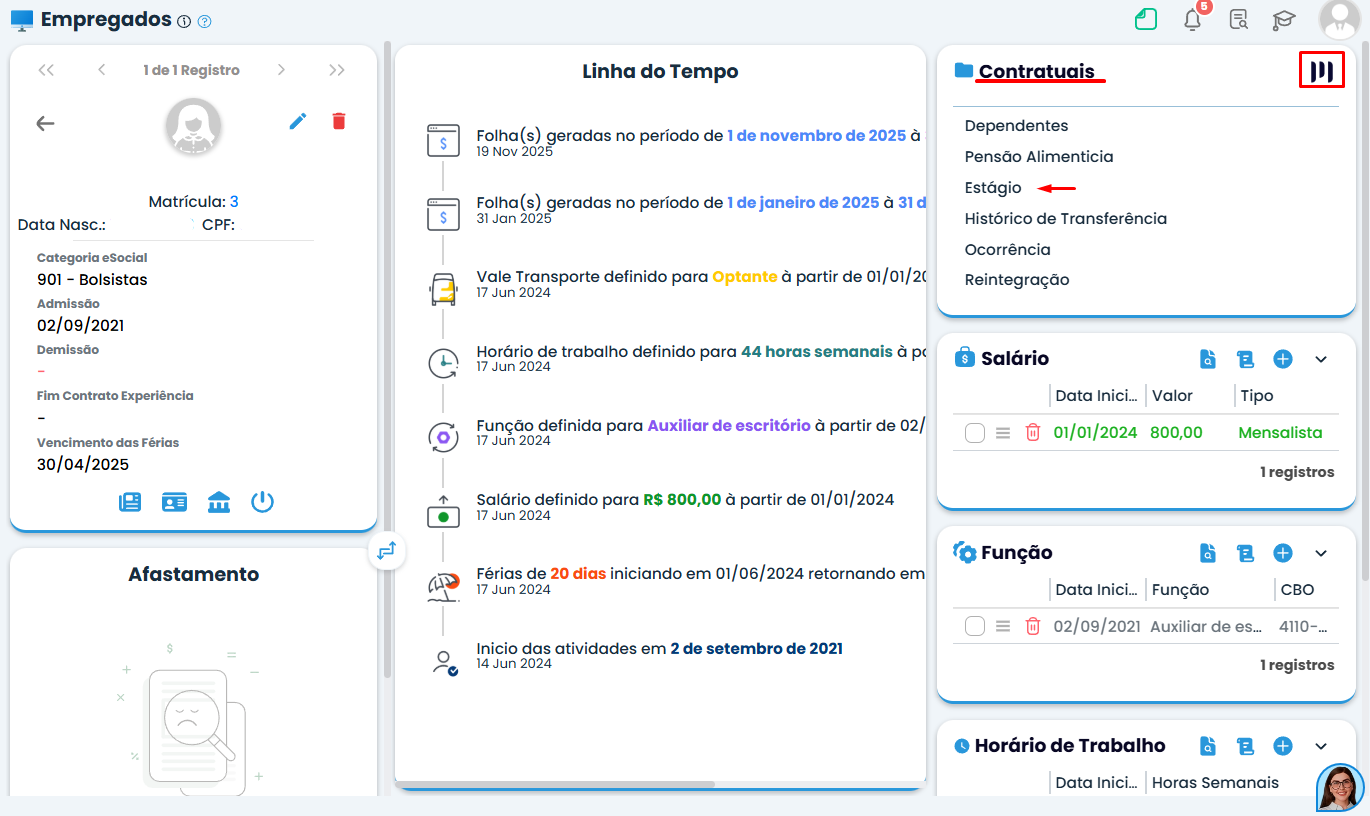Collapse the Função panel chevron

[x=1321, y=553]
